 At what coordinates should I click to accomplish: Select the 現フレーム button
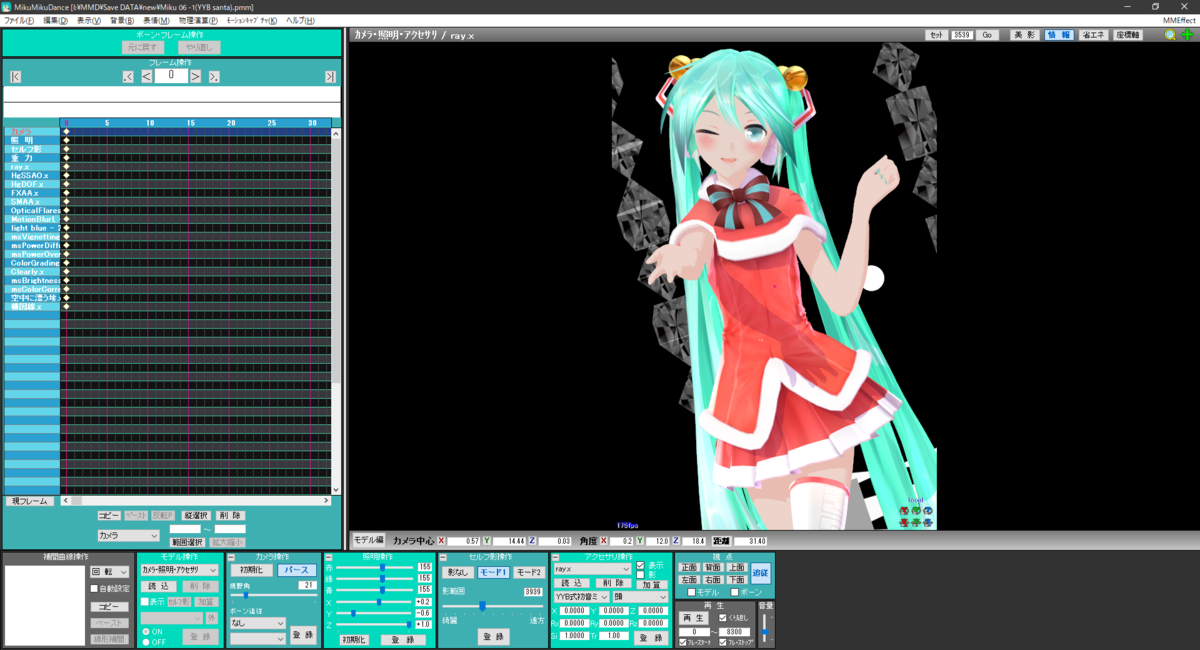(x=29, y=501)
